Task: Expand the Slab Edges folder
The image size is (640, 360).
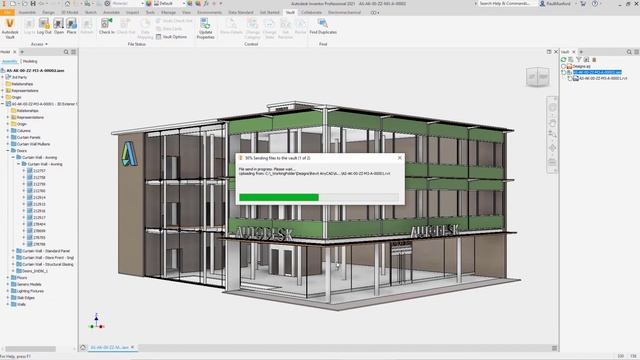Action: (x=8, y=298)
